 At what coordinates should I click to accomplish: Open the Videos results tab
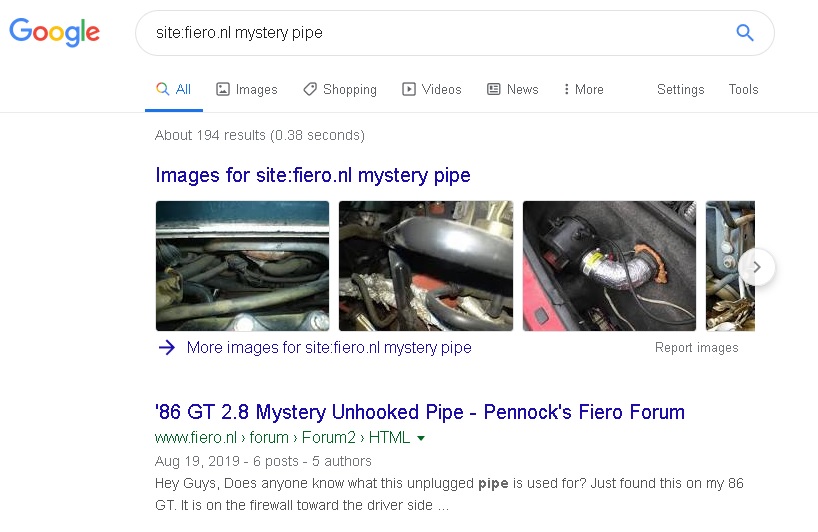[x=432, y=89]
